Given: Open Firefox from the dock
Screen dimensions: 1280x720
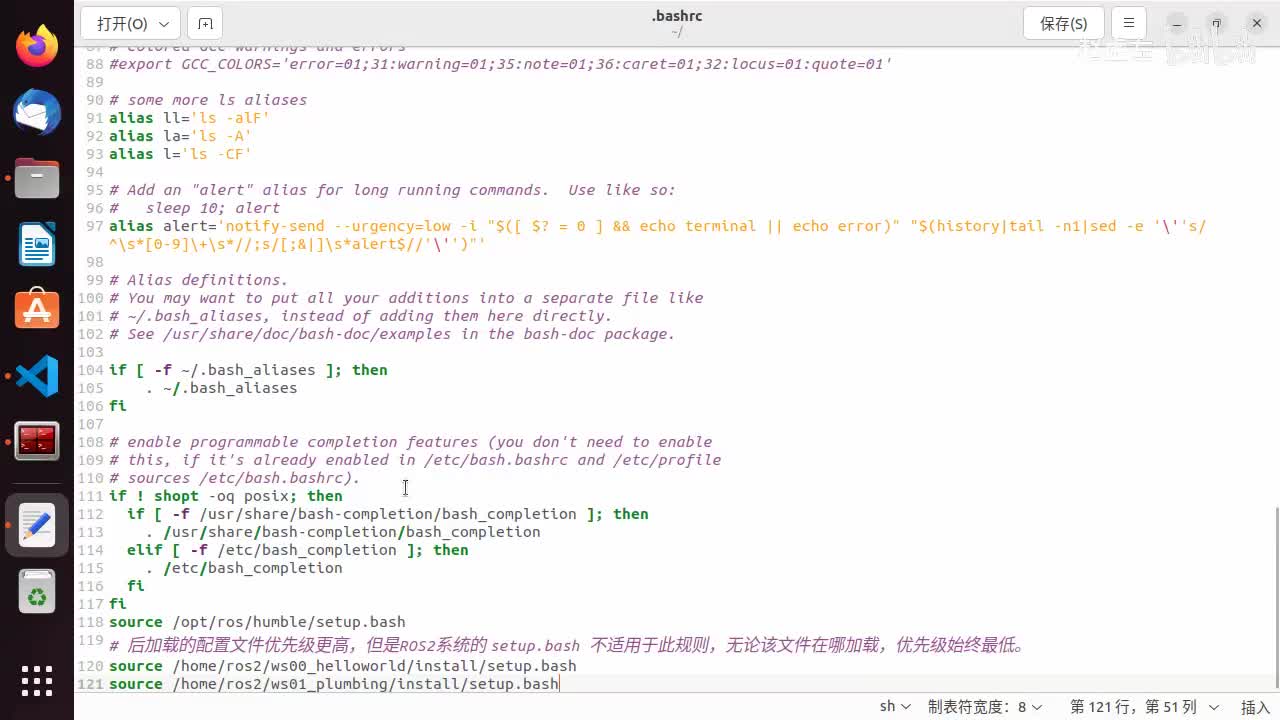Looking at the screenshot, I should click(37, 46).
